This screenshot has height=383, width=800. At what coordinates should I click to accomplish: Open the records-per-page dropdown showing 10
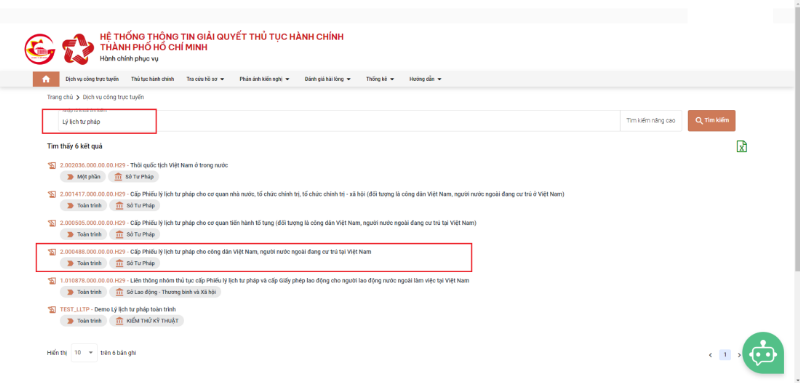pos(84,352)
